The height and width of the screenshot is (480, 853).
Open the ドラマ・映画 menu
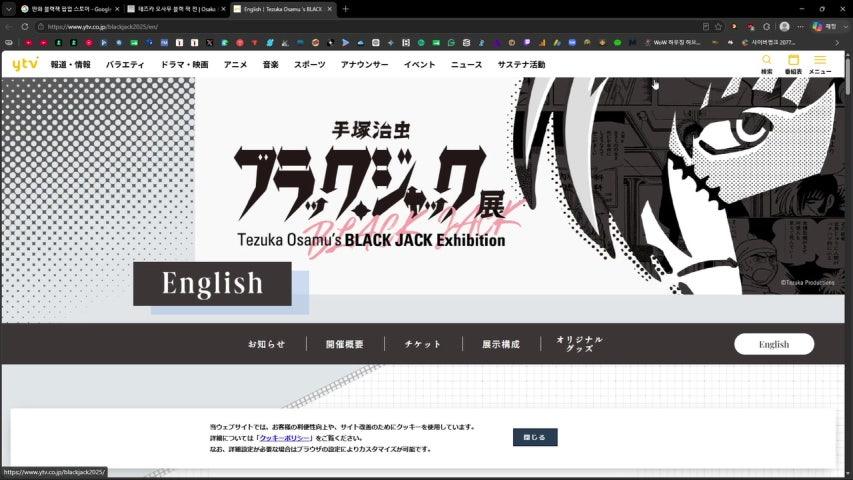point(184,64)
